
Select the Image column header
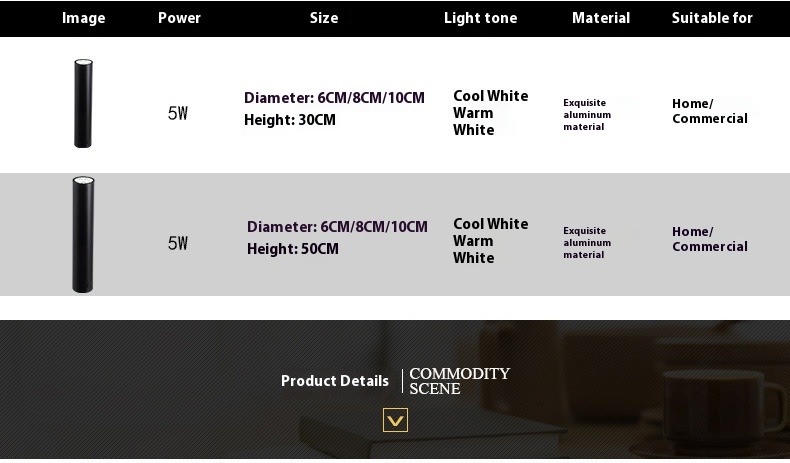(83, 18)
